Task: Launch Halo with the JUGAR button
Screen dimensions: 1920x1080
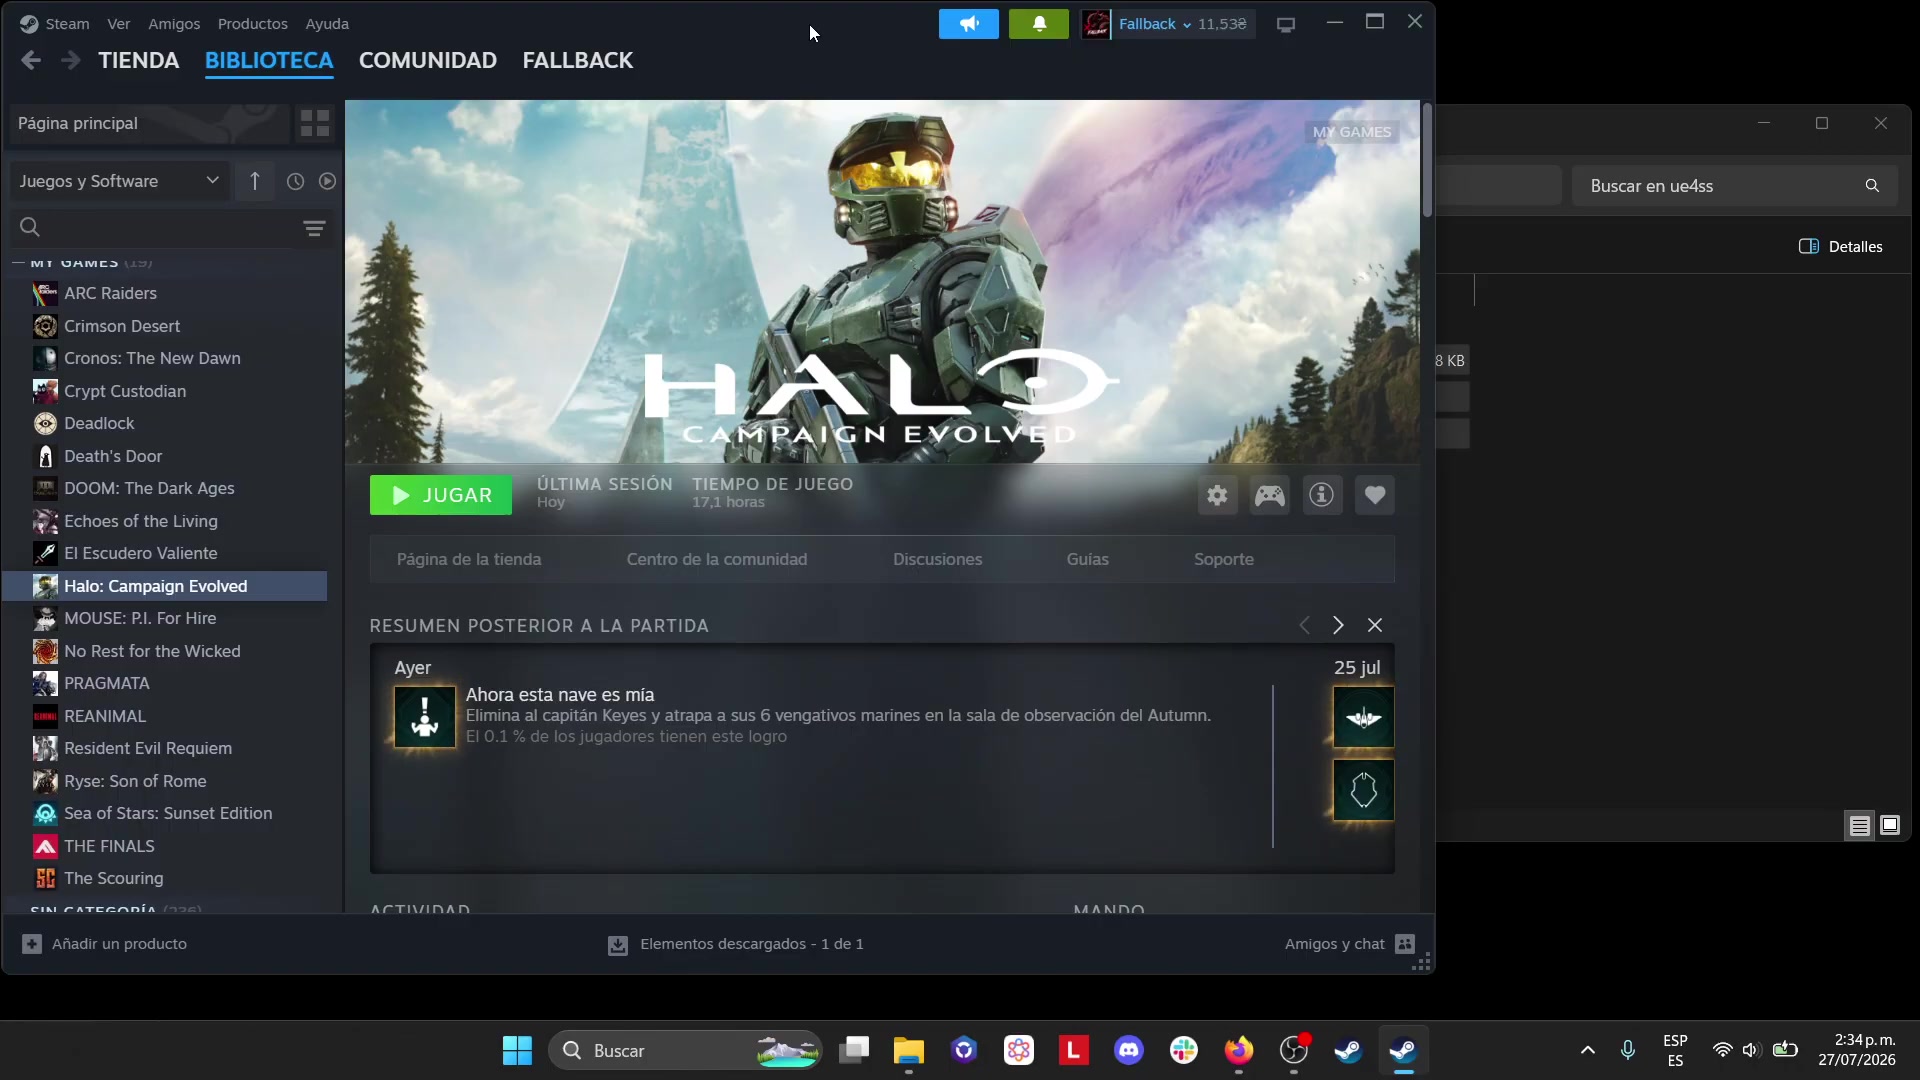Action: pos(441,495)
